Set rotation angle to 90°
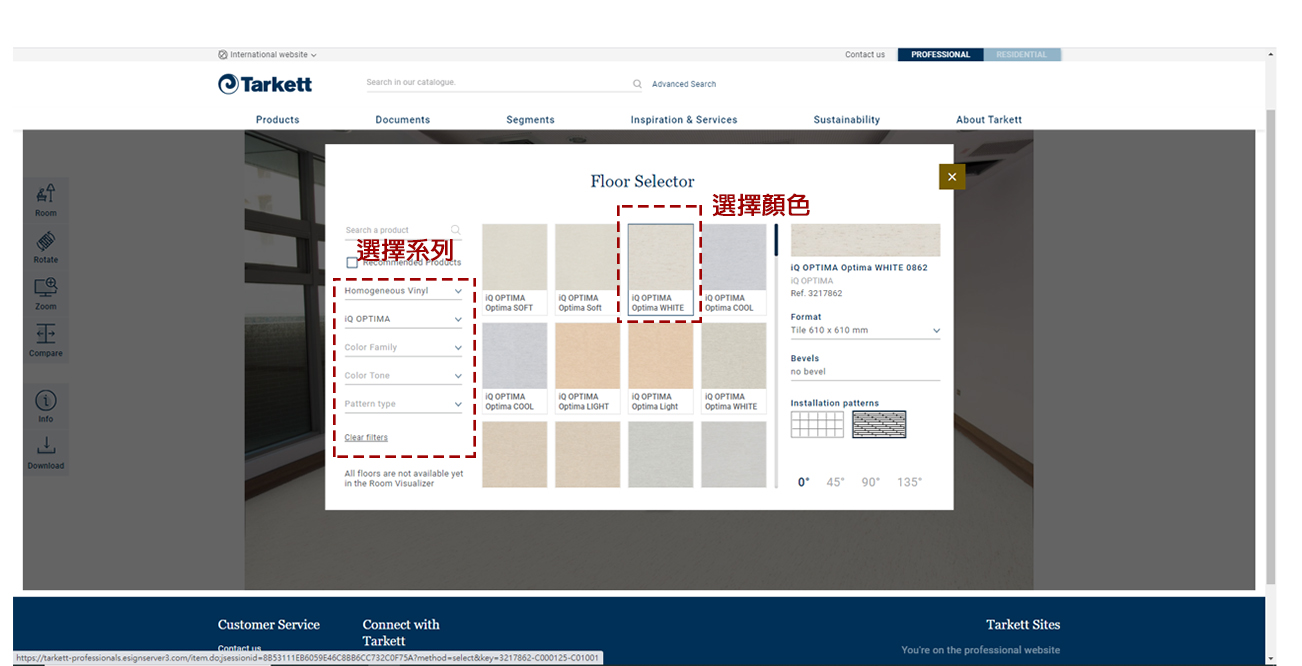The image size is (1302, 666). pyautogui.click(x=871, y=482)
